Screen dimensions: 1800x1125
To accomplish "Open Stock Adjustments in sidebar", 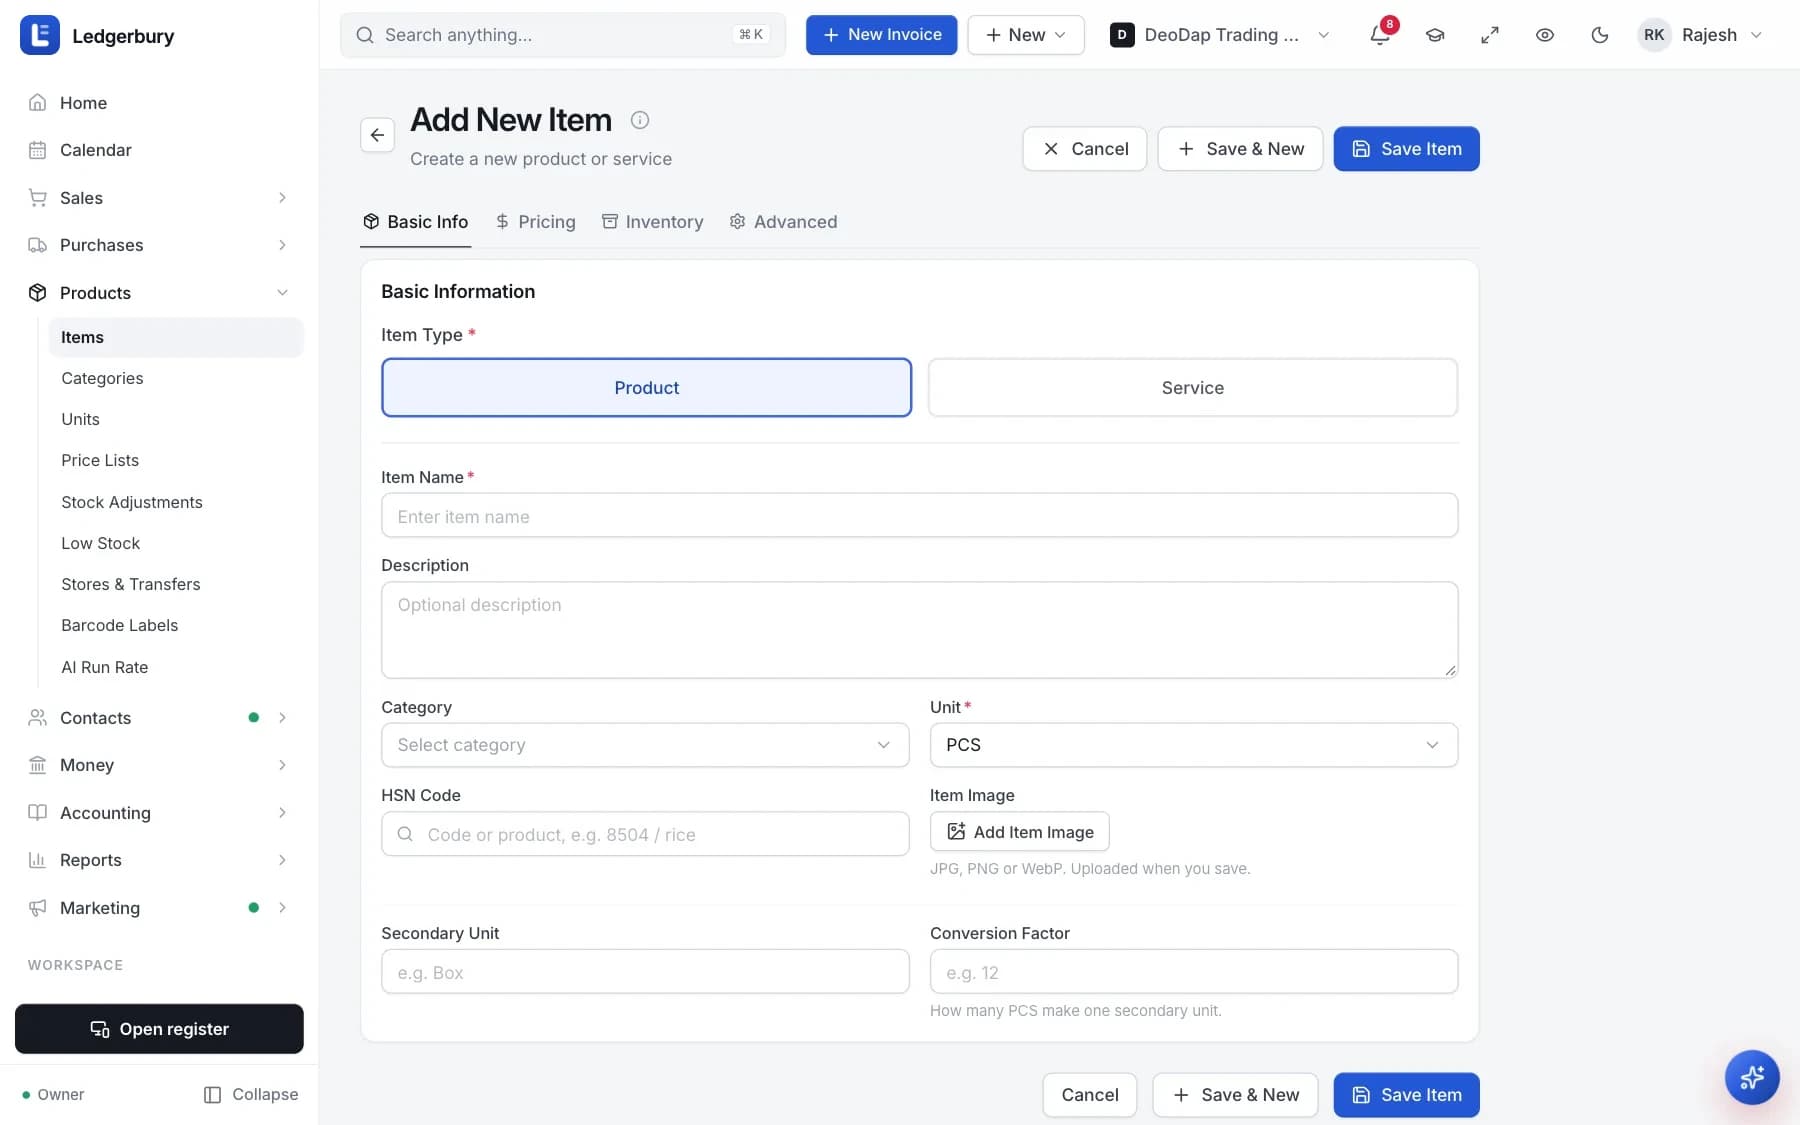I will click(x=175, y=502).
